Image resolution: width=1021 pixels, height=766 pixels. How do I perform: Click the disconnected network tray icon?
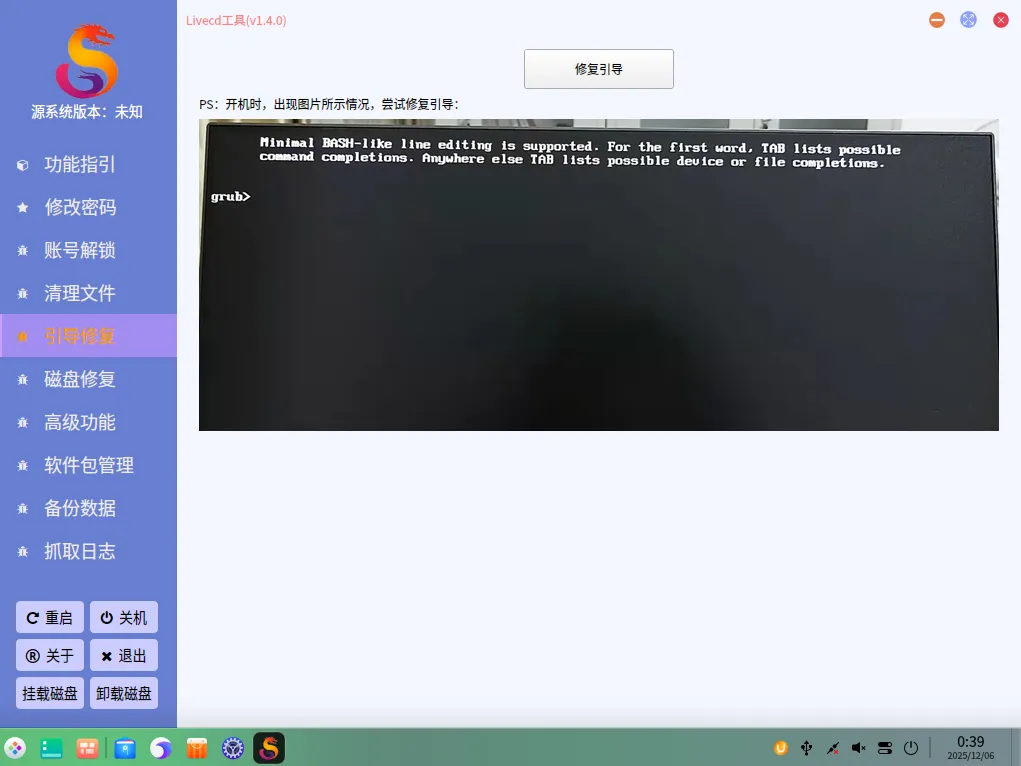coord(832,747)
